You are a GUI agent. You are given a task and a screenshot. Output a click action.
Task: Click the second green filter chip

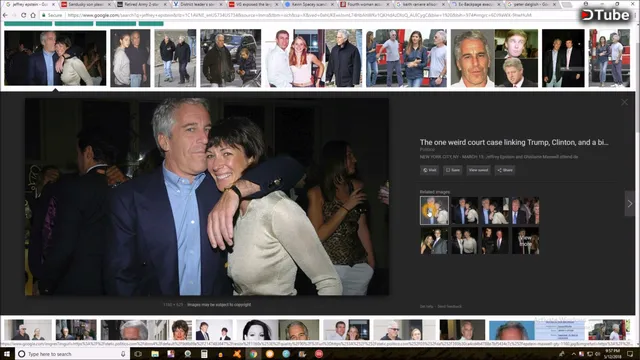click(x=74, y=24)
